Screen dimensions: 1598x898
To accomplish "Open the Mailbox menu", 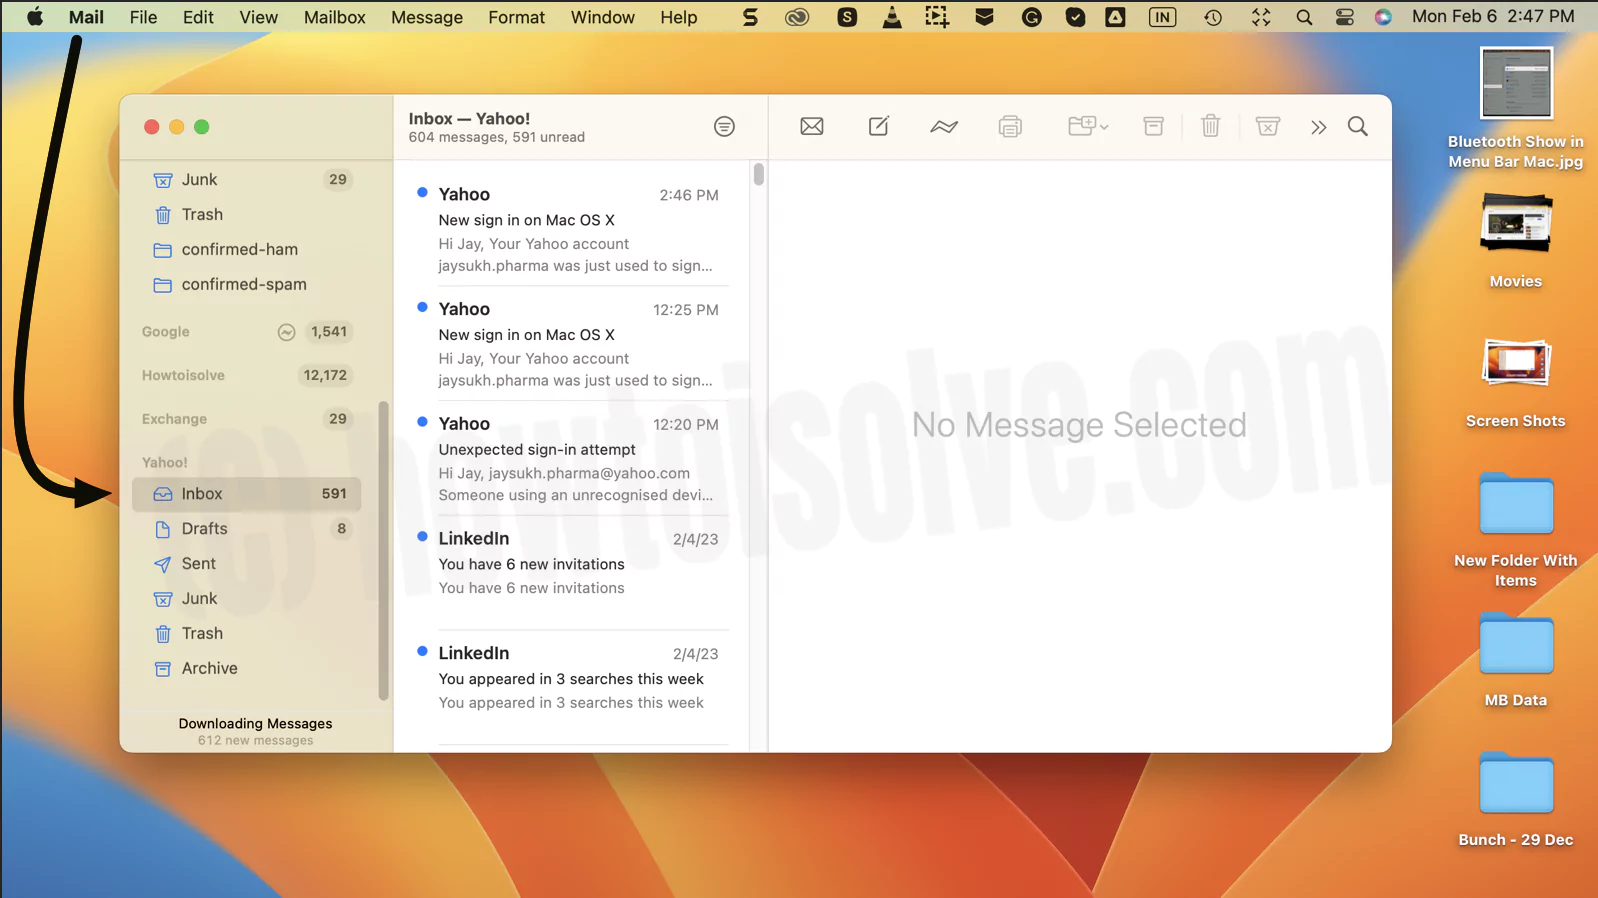I will pos(334,17).
